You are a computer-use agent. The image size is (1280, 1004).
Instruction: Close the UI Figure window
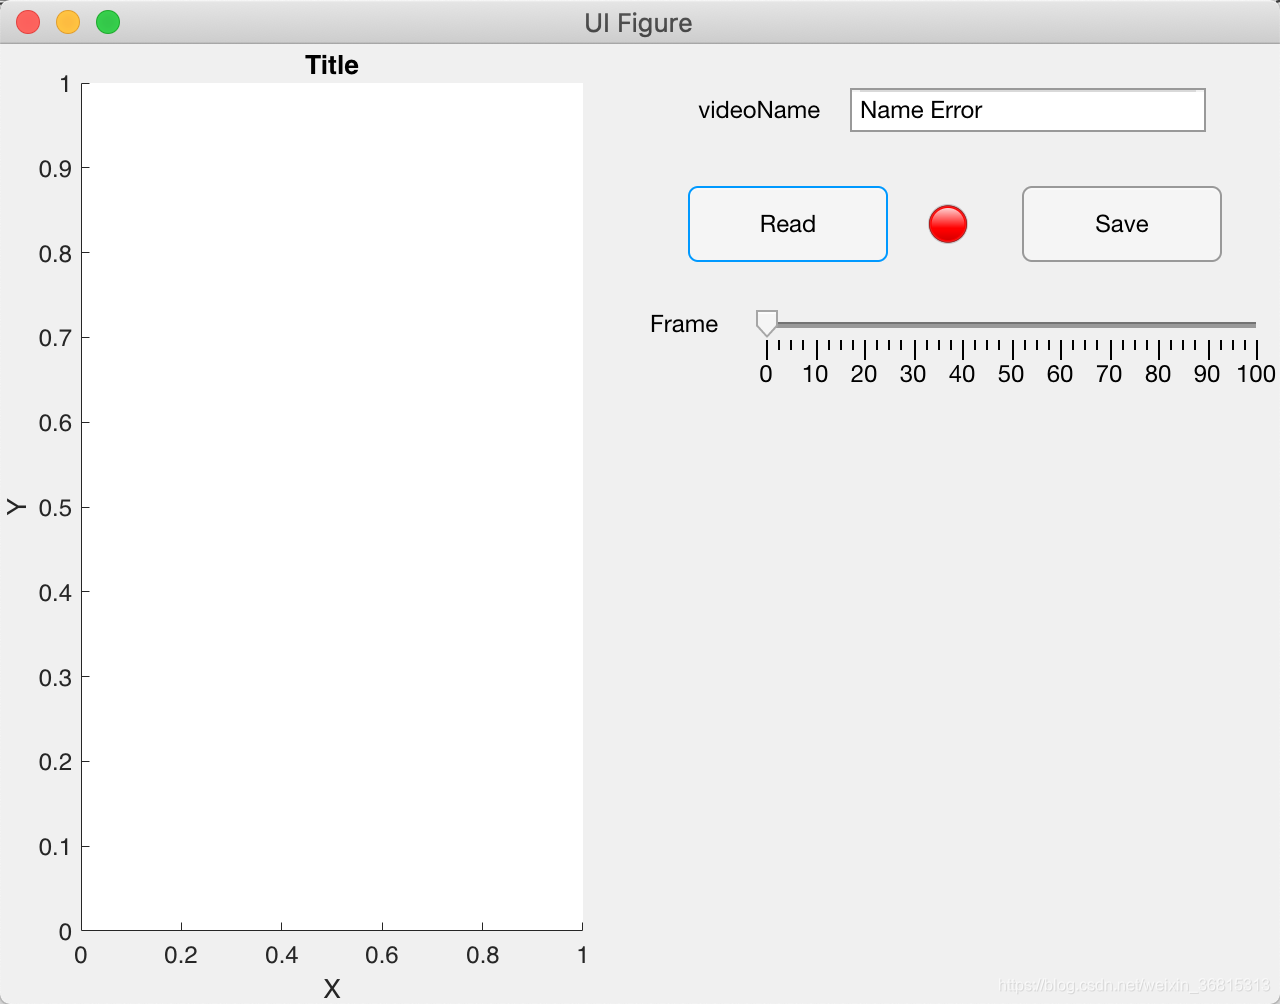28,22
